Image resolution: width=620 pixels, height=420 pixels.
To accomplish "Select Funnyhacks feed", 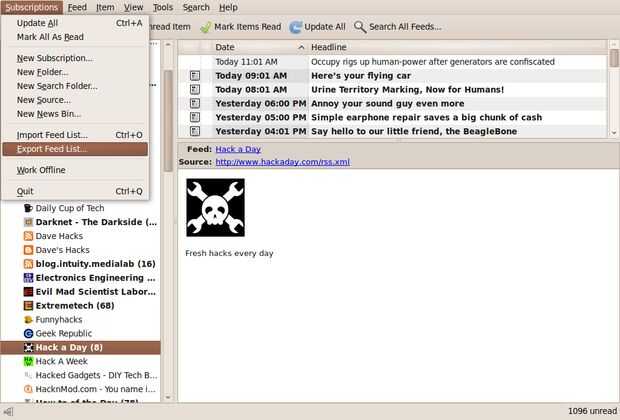I will 81,320.
